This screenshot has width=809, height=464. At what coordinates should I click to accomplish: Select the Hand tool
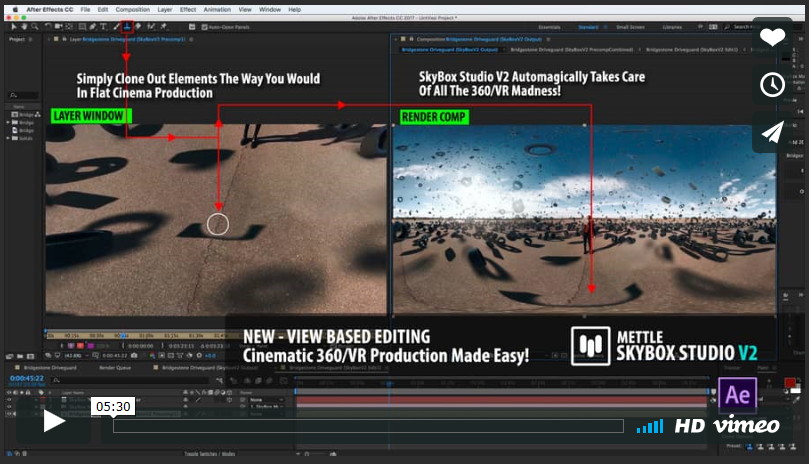click(24, 26)
